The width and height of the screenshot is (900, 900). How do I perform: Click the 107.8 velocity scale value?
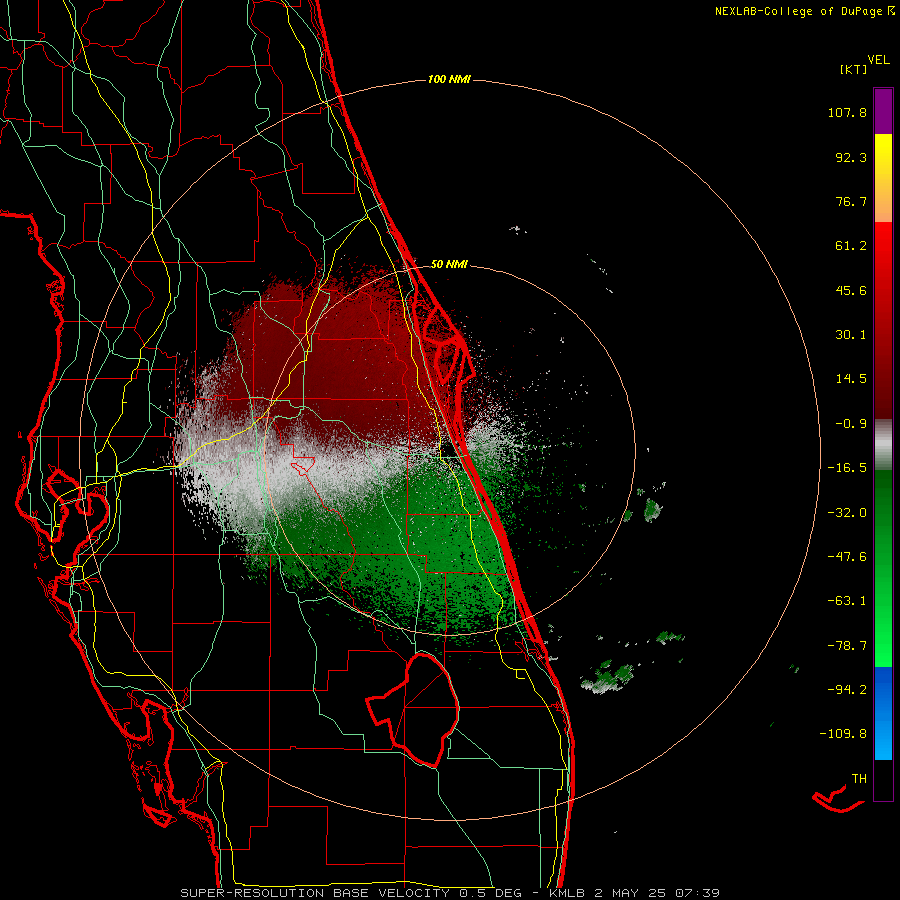click(x=847, y=112)
